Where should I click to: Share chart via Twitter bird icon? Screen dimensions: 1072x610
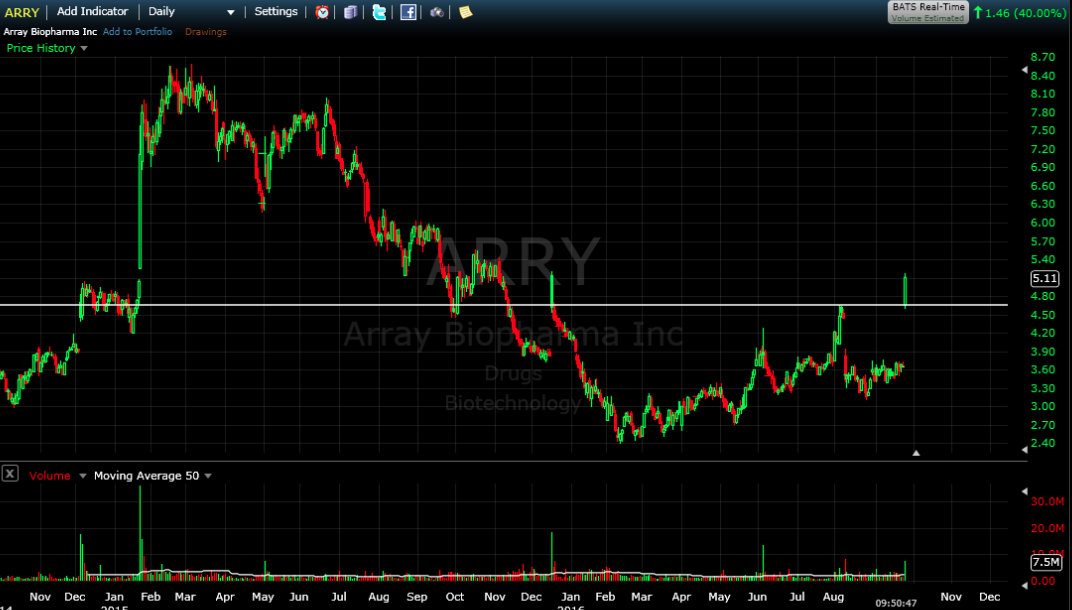pos(379,12)
